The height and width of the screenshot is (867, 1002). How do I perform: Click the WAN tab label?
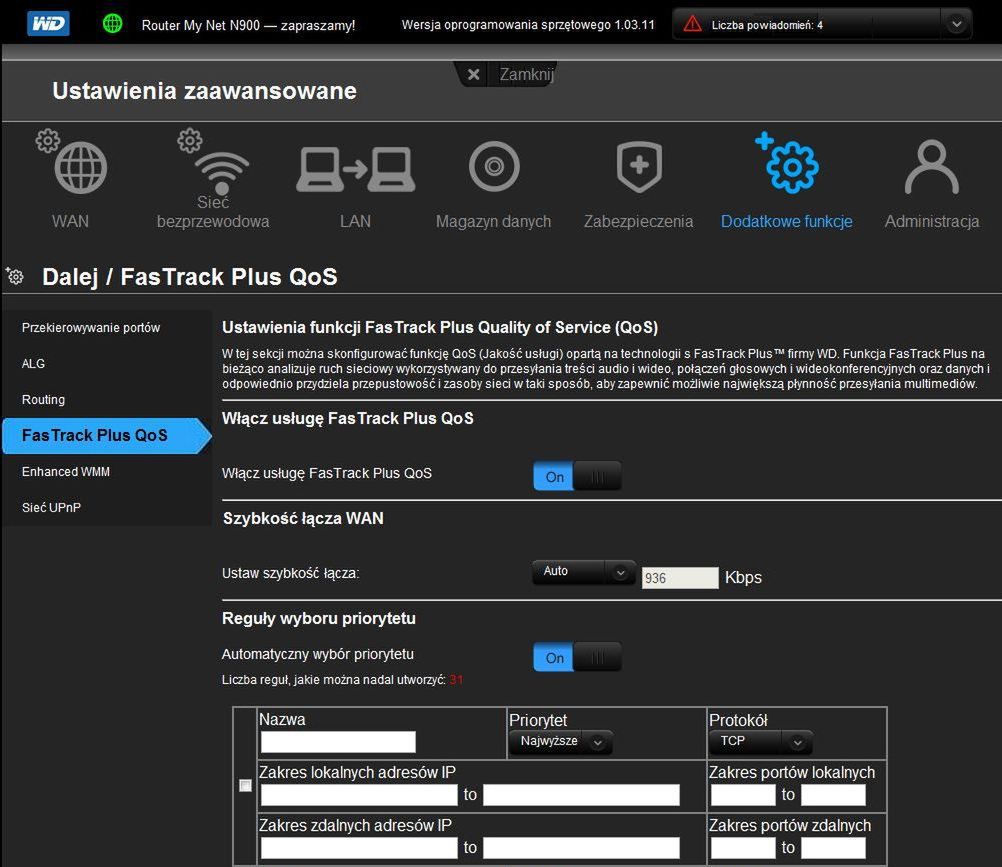coord(70,221)
